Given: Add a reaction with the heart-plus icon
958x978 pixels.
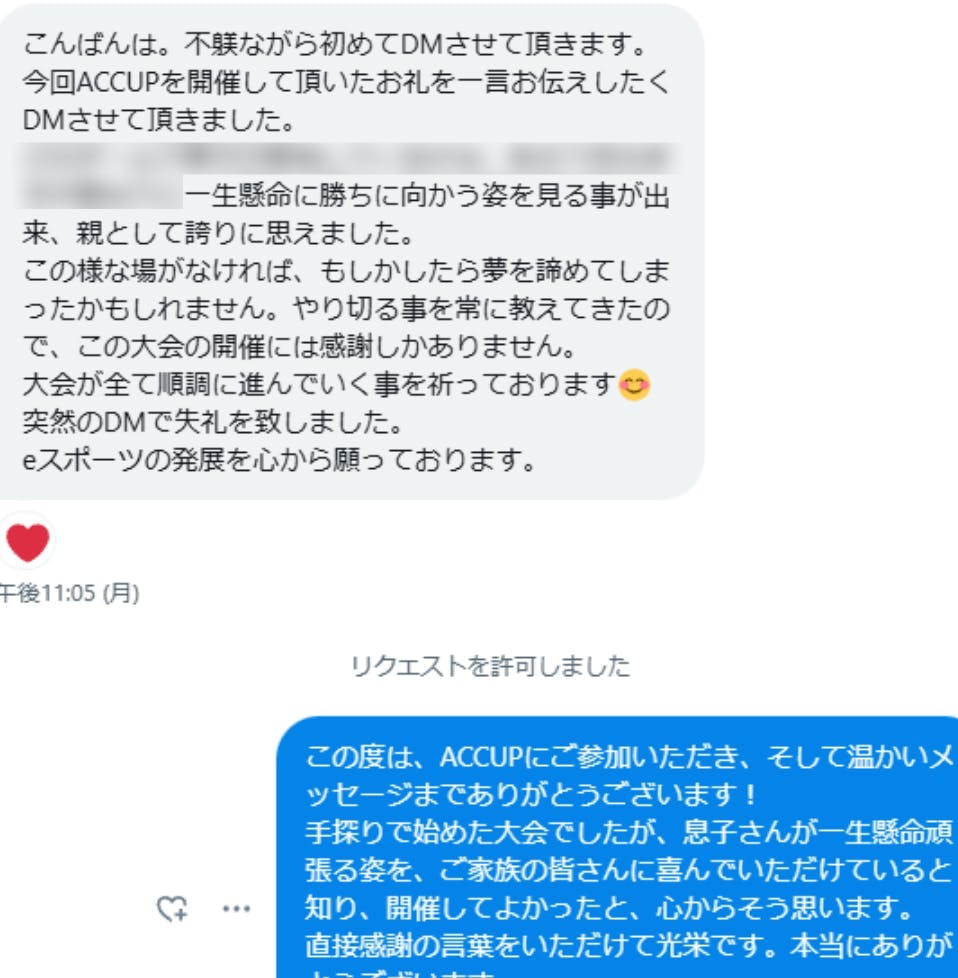Looking at the screenshot, I should [x=172, y=908].
